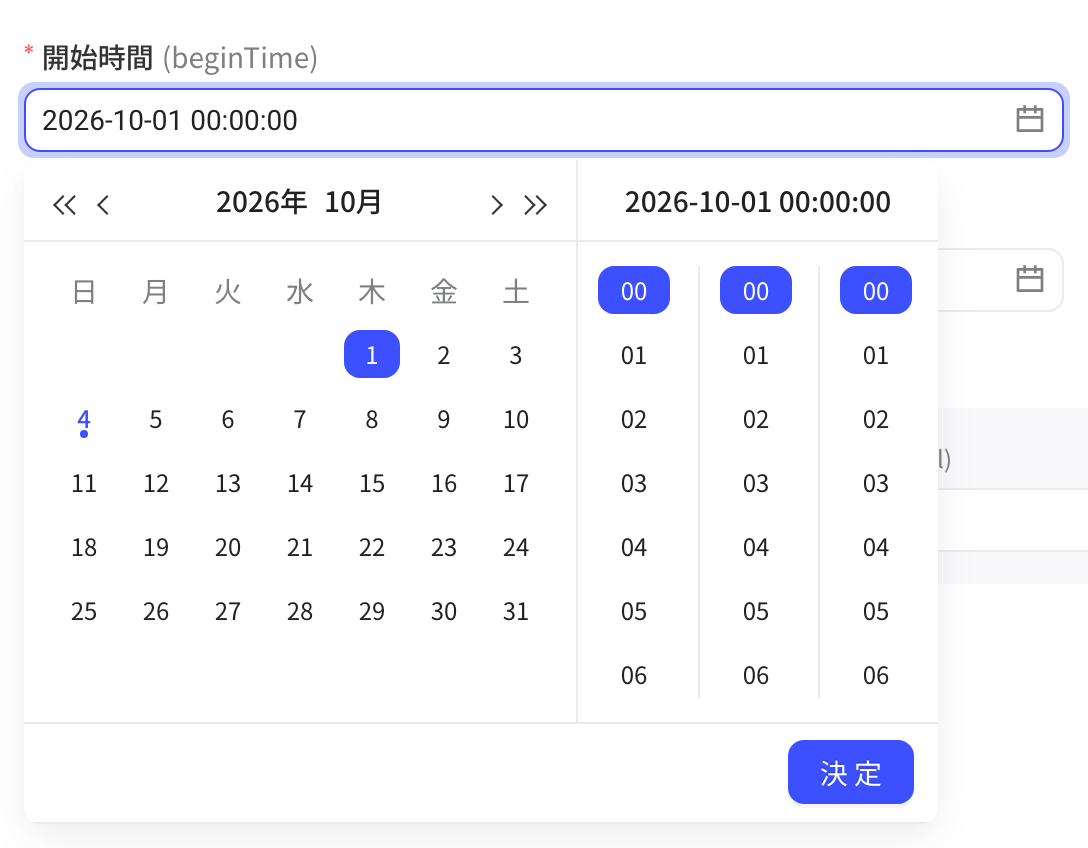Screen dimensions: 1088x848
Task: Select second 06 in the seconds column
Action: [876, 675]
